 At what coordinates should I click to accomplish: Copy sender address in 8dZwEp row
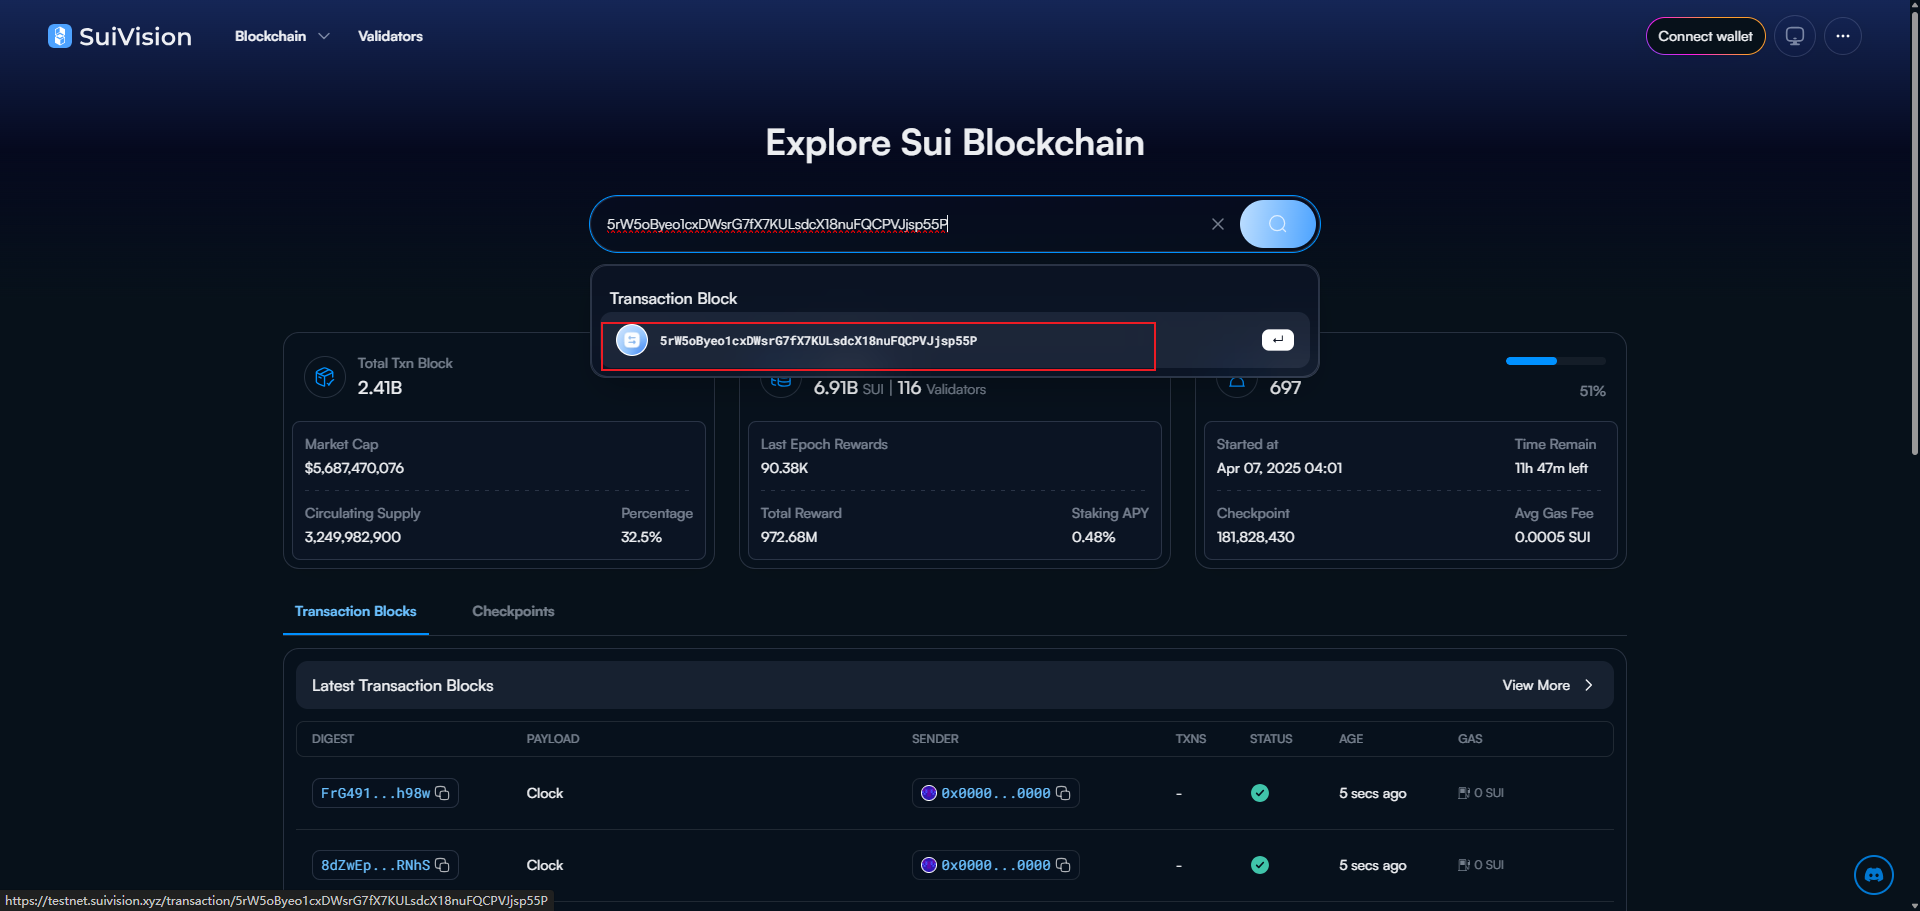pyautogui.click(x=1063, y=865)
